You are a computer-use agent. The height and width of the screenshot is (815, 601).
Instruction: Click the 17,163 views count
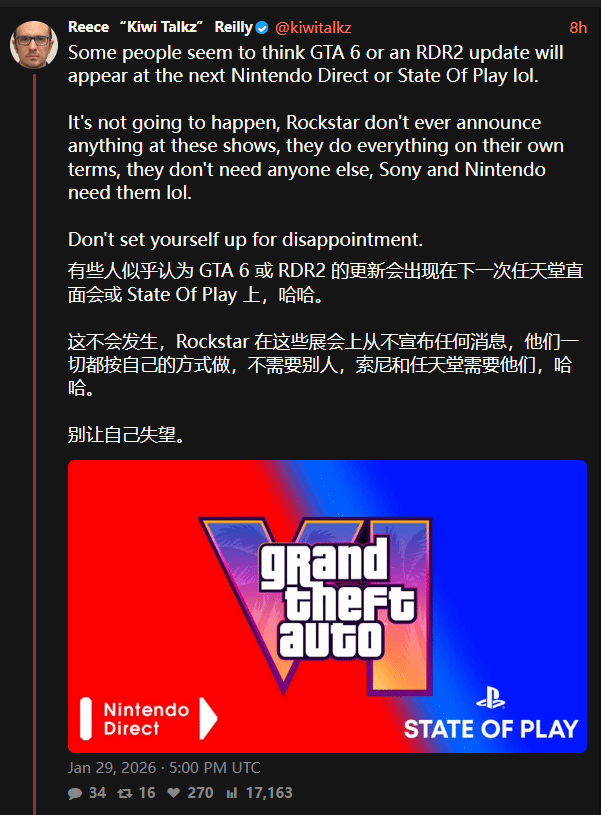pyautogui.click(x=269, y=793)
